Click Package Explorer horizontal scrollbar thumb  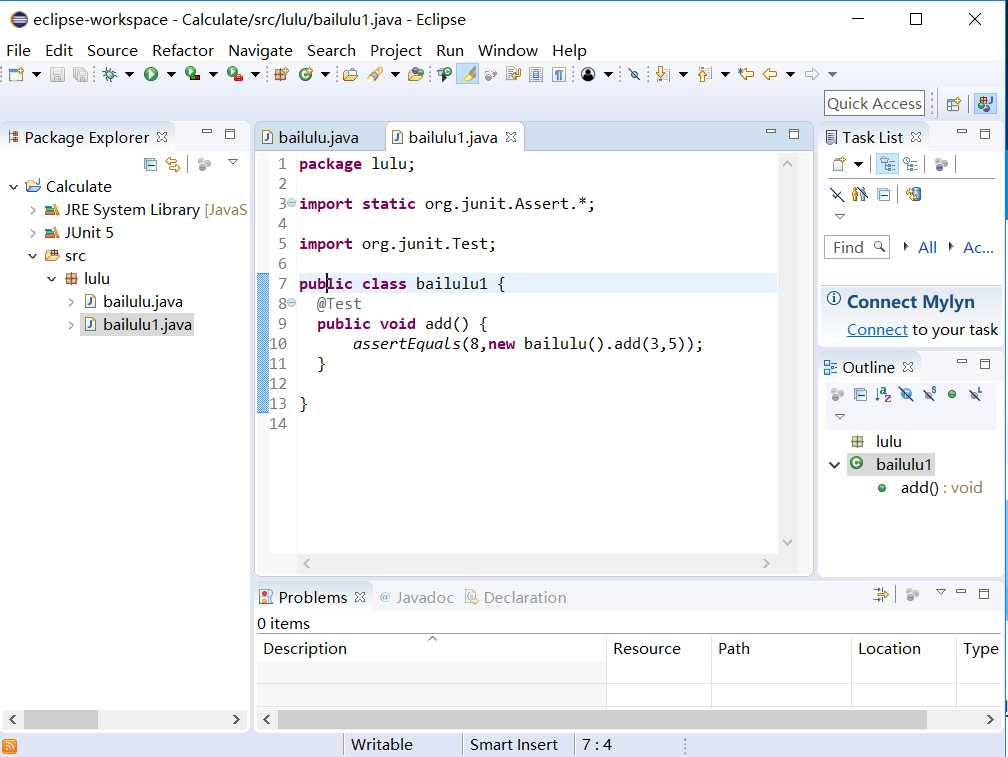pyautogui.click(x=61, y=720)
